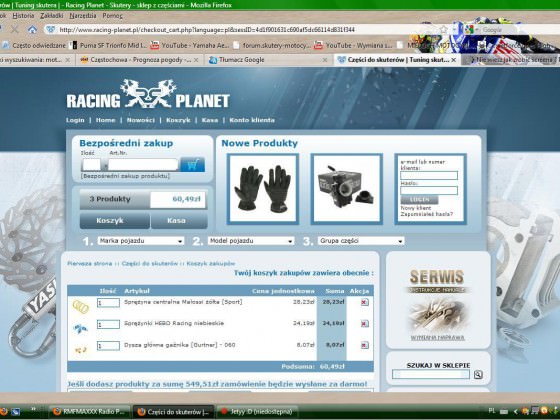This screenshot has width=560, height=420.
Task: Close the Tłumacz Google tab
Action: pyautogui.click(x=325, y=60)
